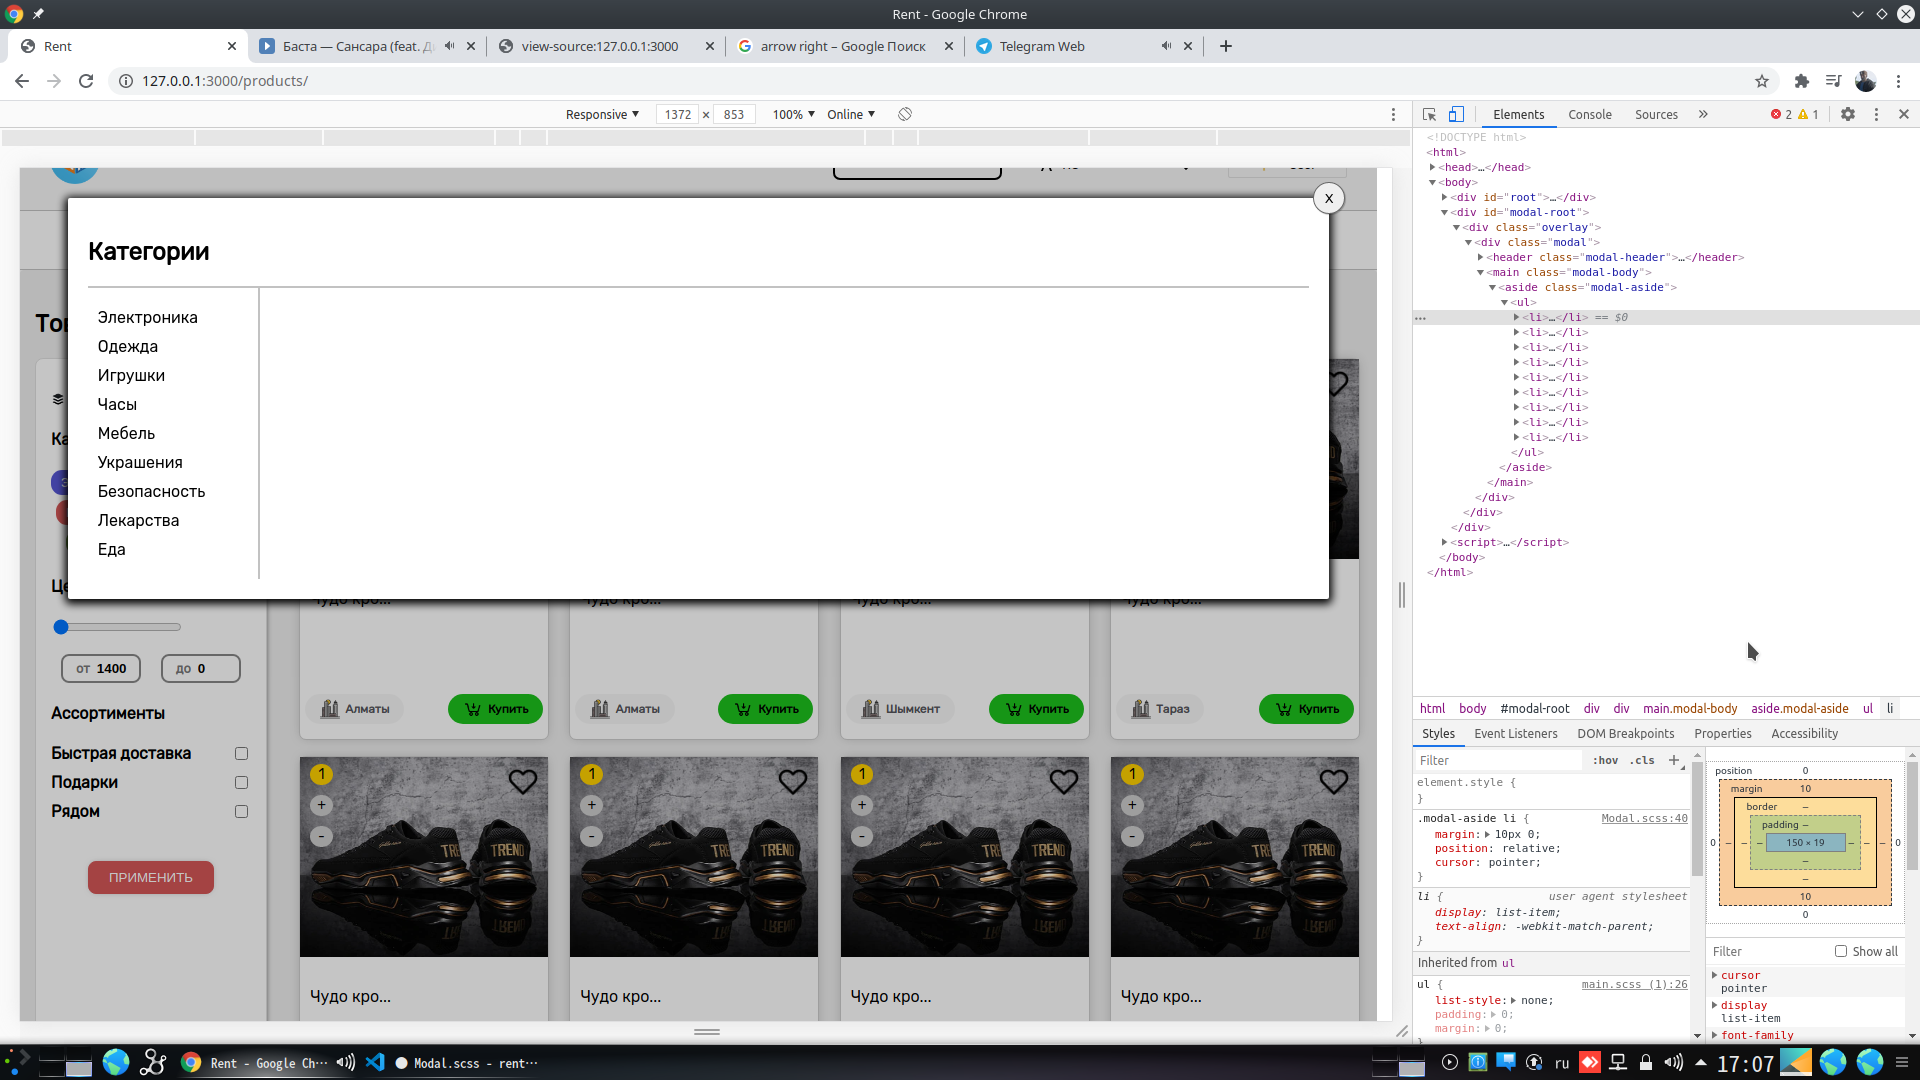Favorite the first shoe card heart
Image resolution: width=1920 pixels, height=1080 pixels.
click(523, 781)
